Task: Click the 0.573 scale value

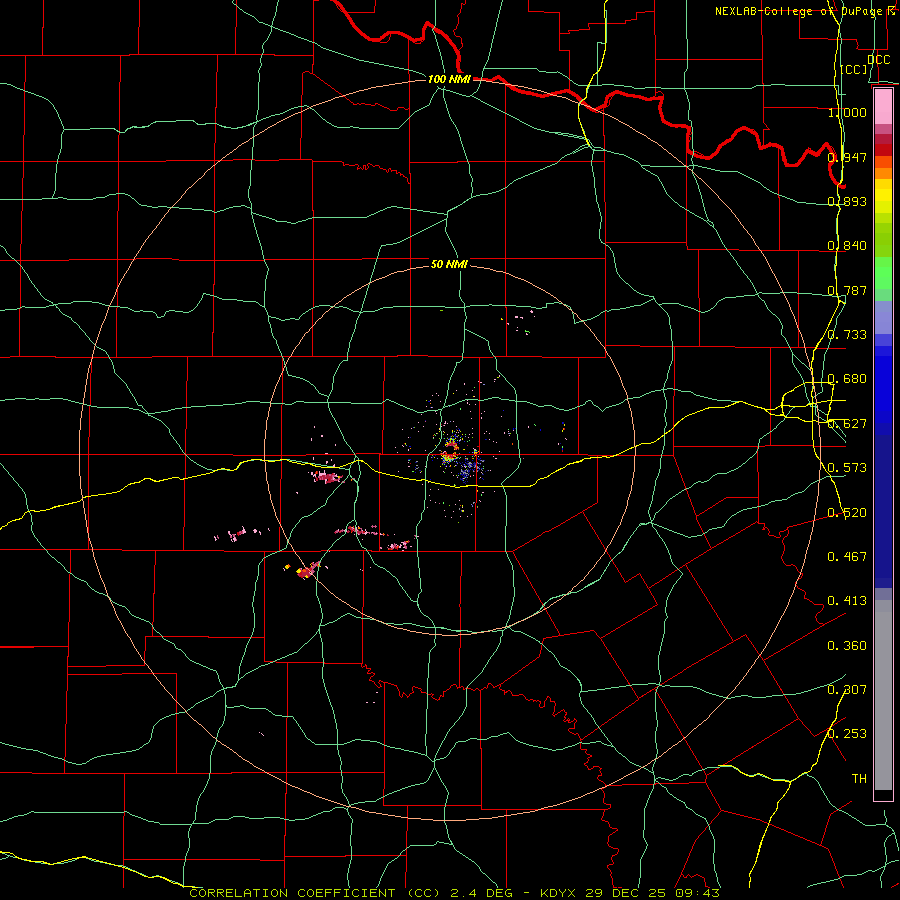Action: [847, 468]
